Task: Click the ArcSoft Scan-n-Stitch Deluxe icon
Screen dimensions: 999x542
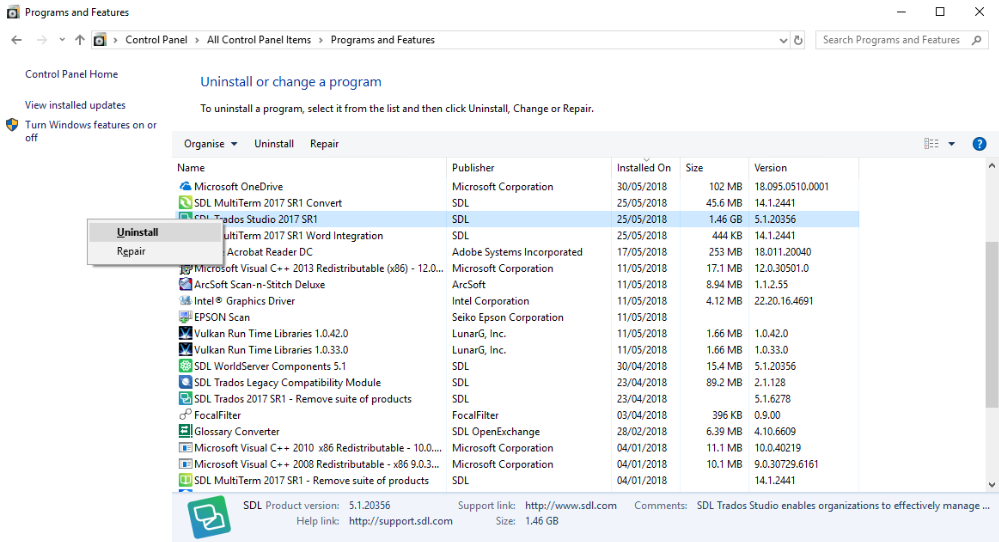Action: click(185, 284)
